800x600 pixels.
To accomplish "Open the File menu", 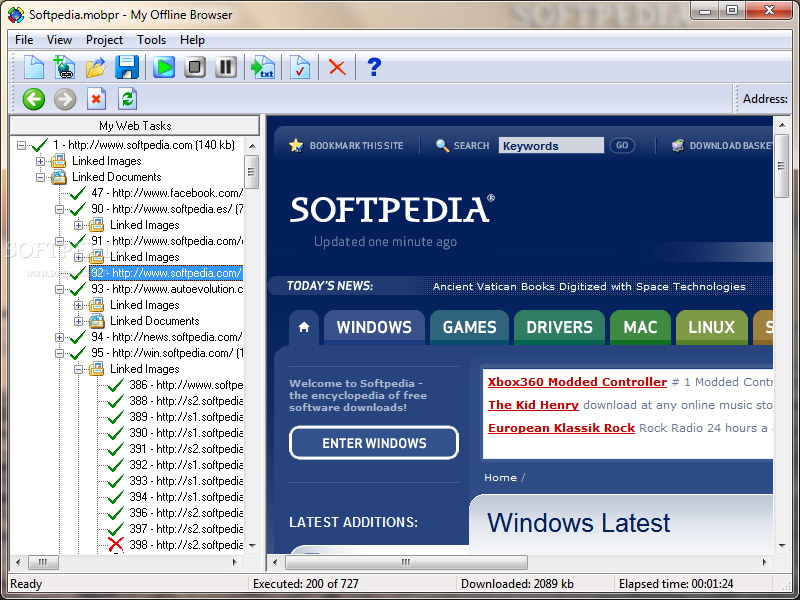I will tap(24, 40).
